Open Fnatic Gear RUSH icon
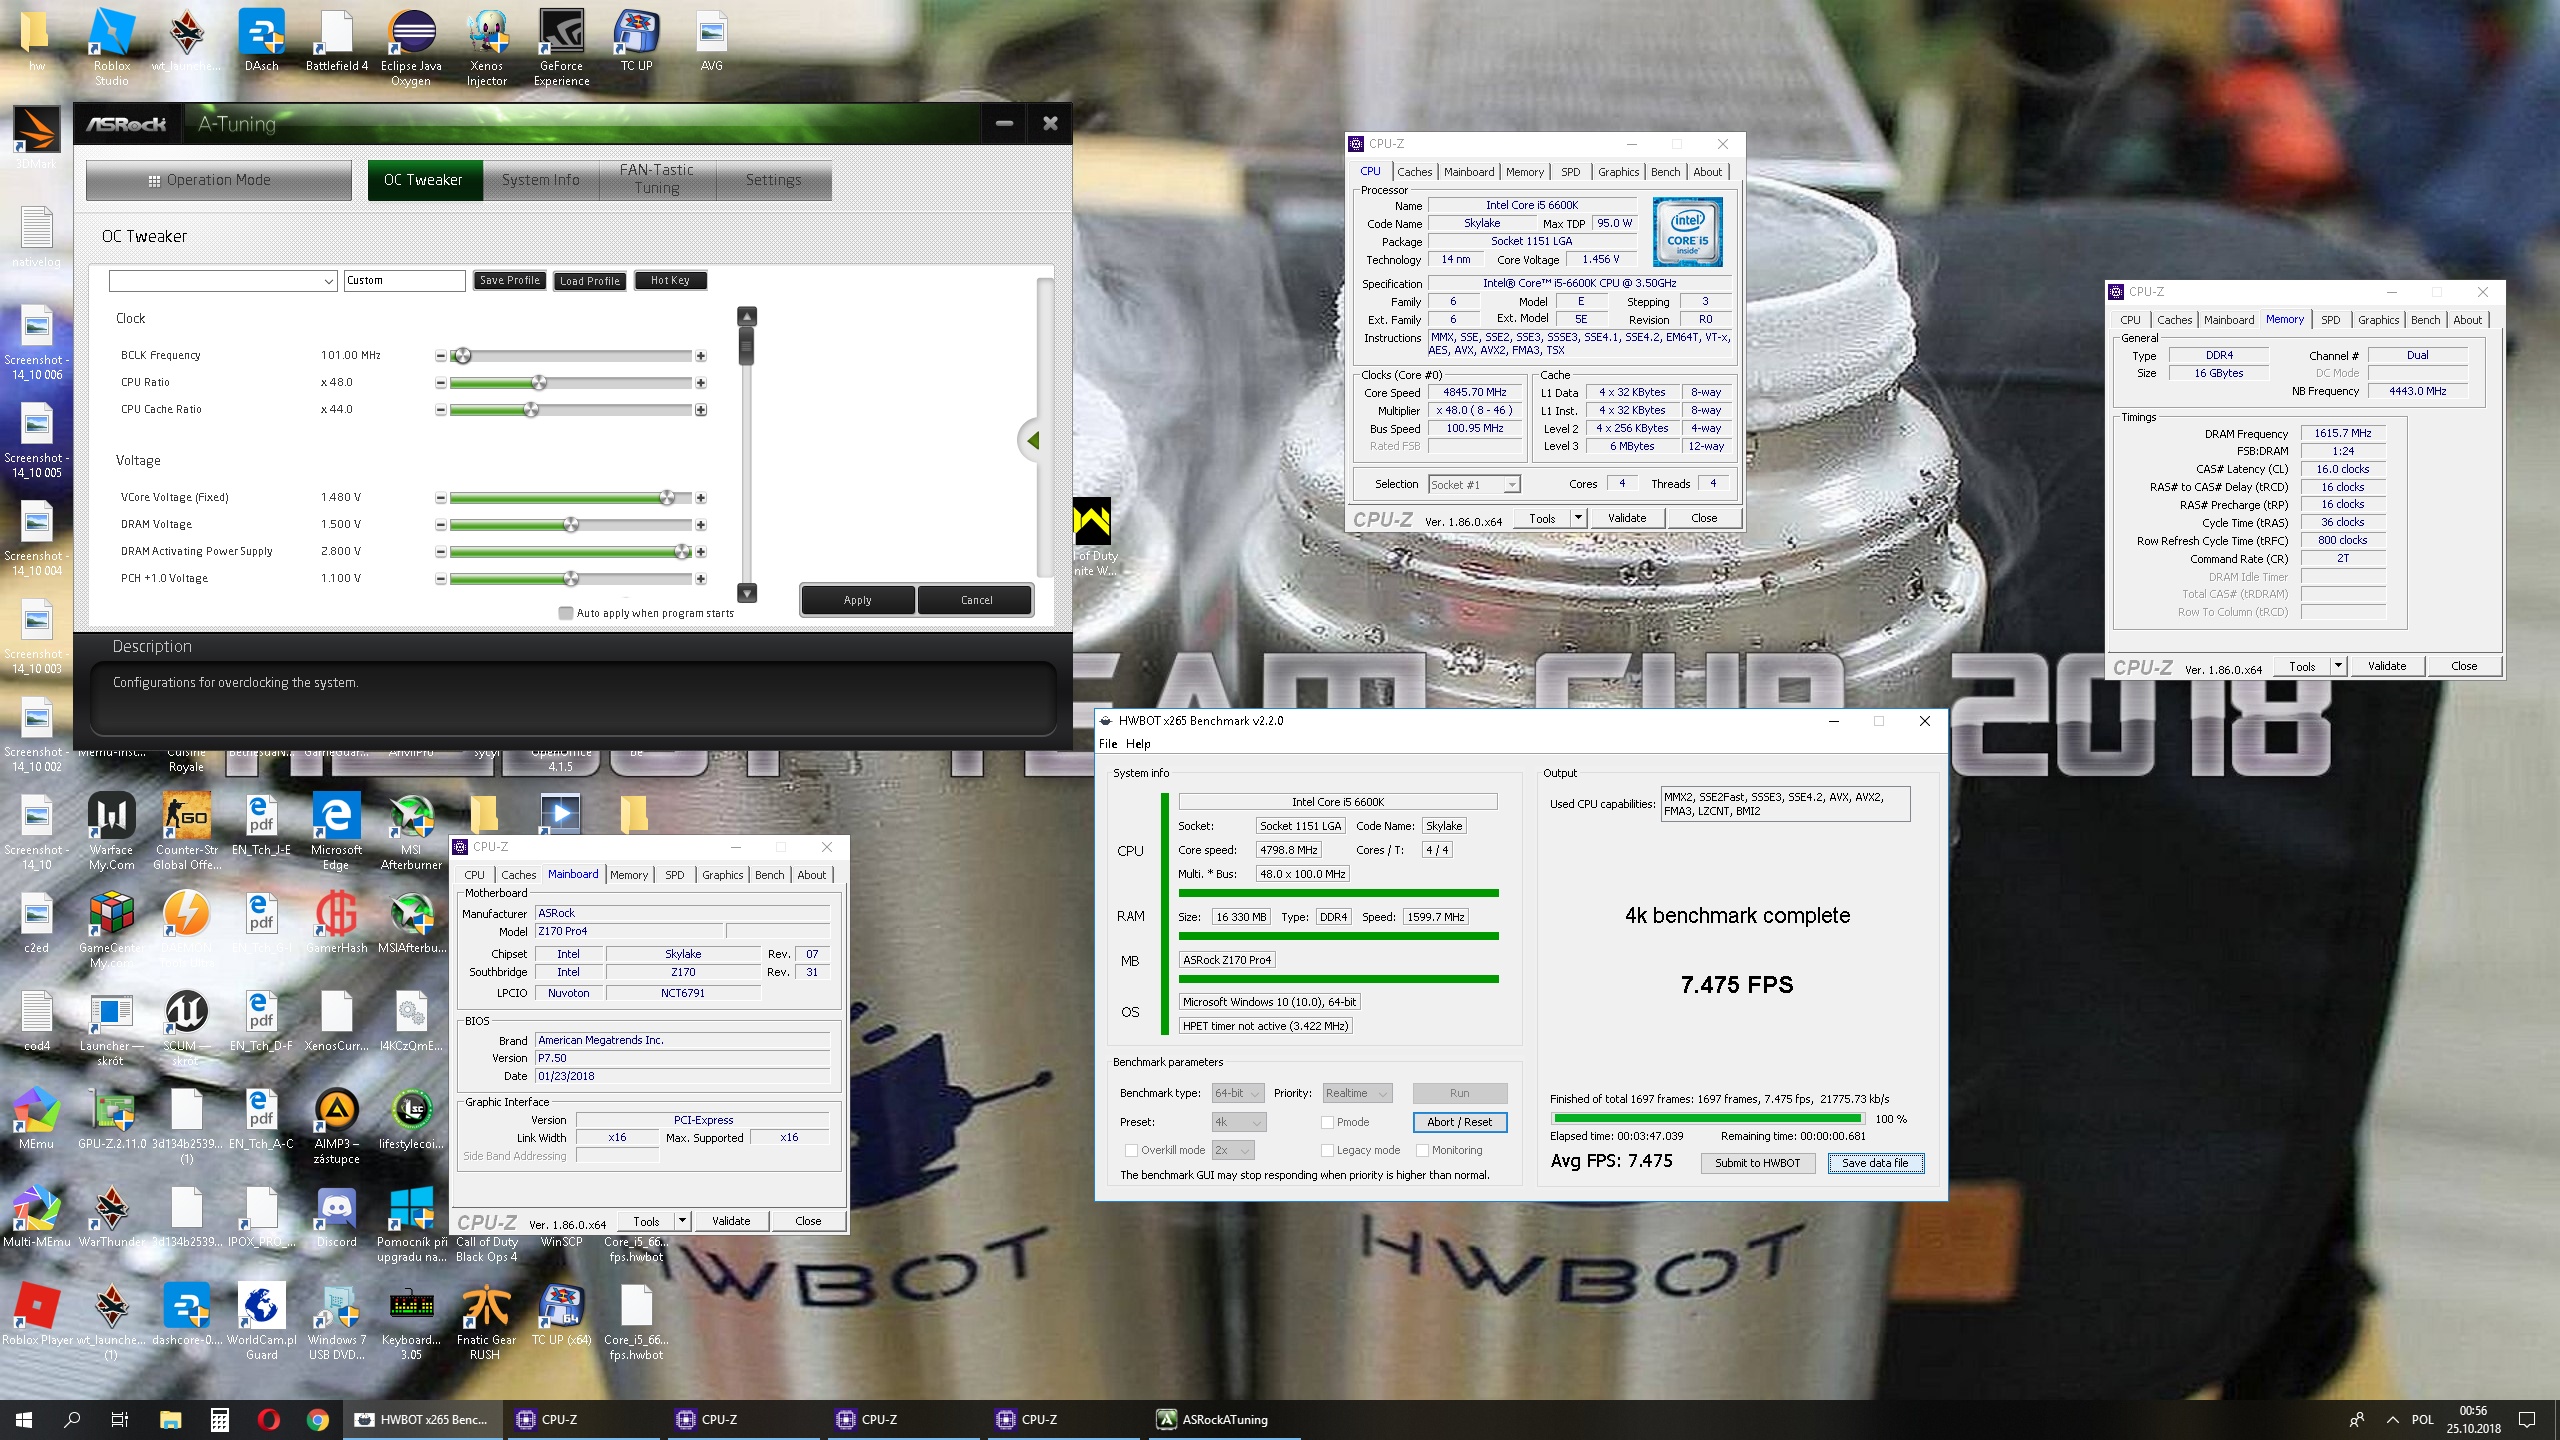Image resolution: width=2560 pixels, height=1440 pixels. (x=487, y=1323)
